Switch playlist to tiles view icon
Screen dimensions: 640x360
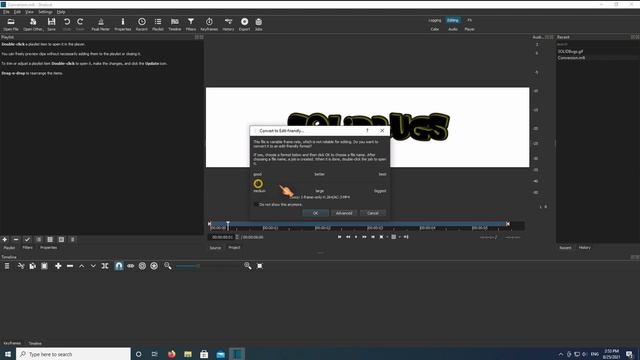[50, 239]
